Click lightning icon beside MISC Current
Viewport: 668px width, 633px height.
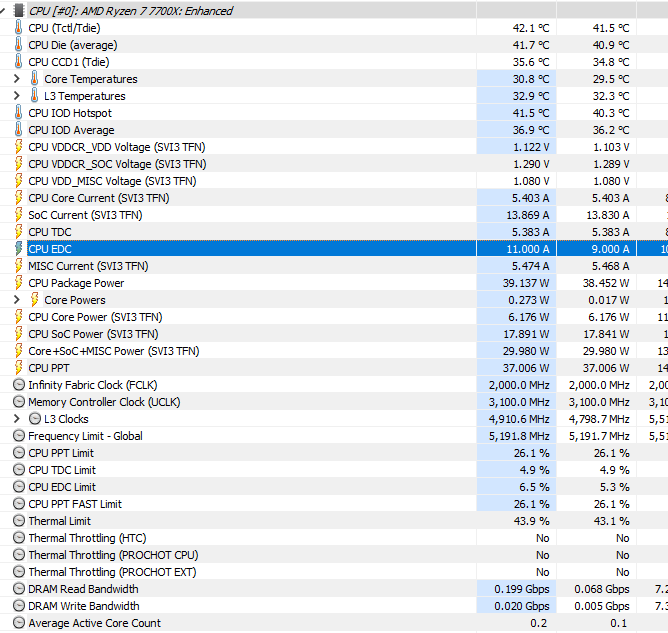click(x=18, y=266)
